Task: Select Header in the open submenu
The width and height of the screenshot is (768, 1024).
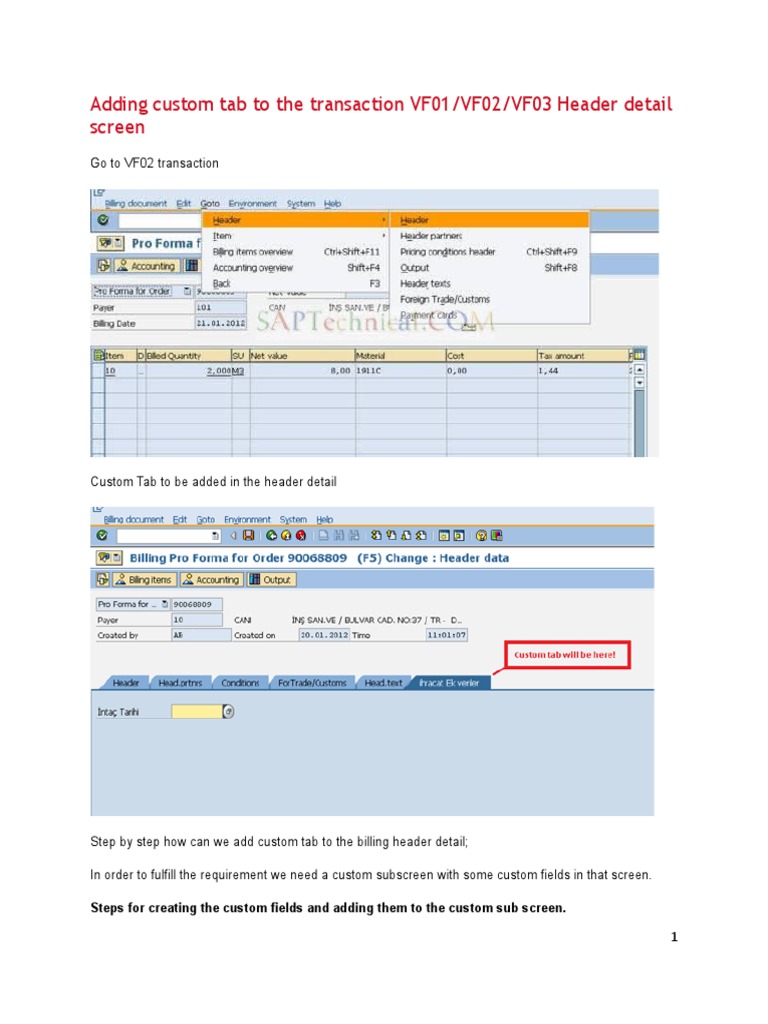Action: tap(489, 220)
